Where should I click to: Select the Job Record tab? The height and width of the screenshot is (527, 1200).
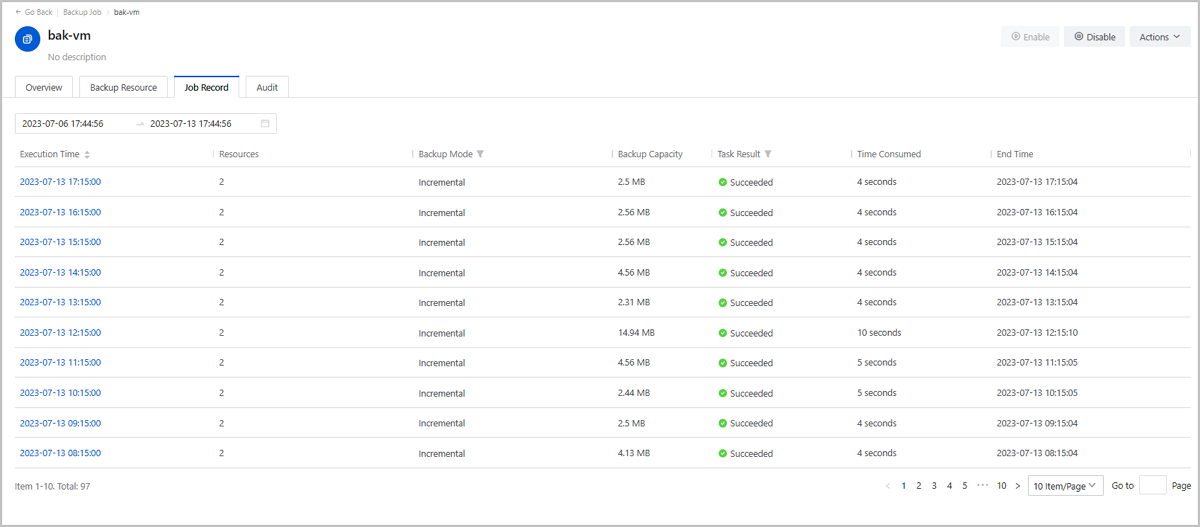click(206, 87)
